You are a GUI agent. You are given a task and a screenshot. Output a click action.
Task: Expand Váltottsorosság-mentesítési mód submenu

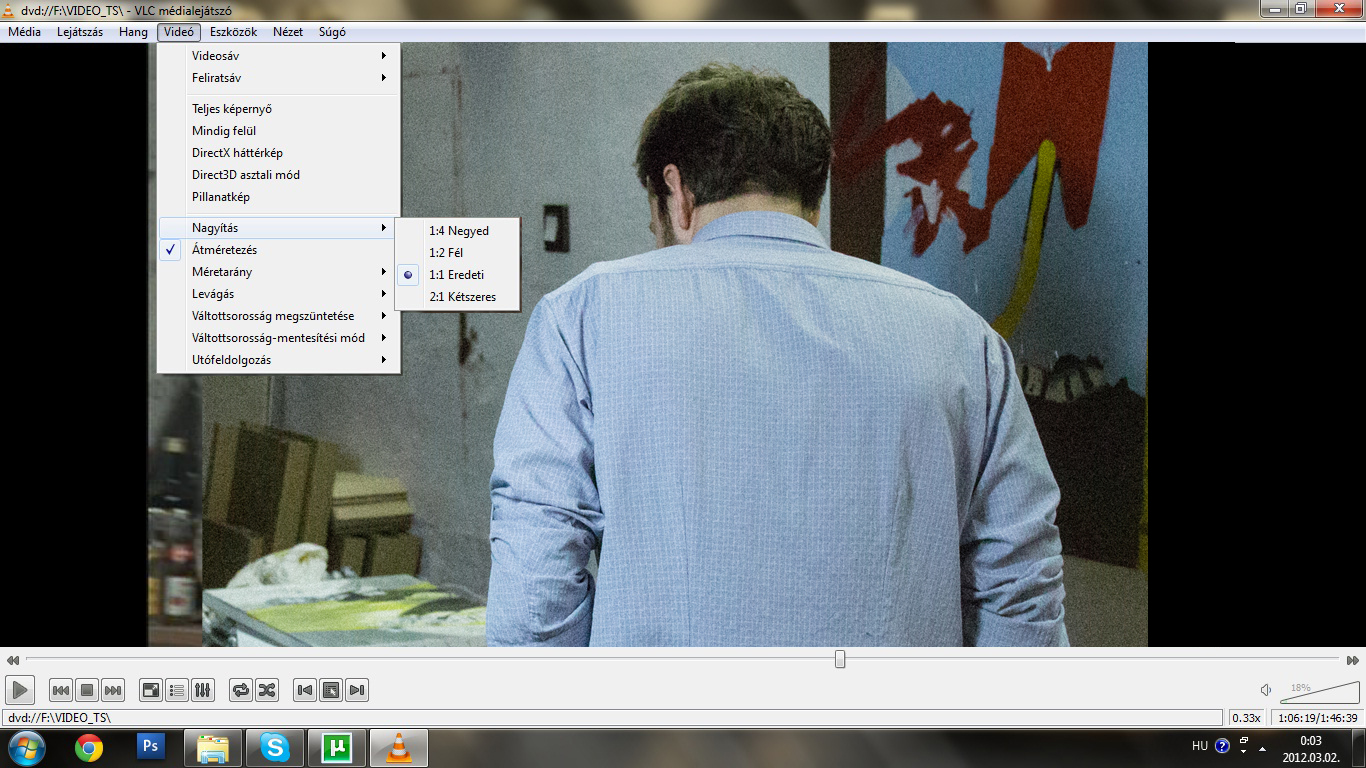(279, 338)
